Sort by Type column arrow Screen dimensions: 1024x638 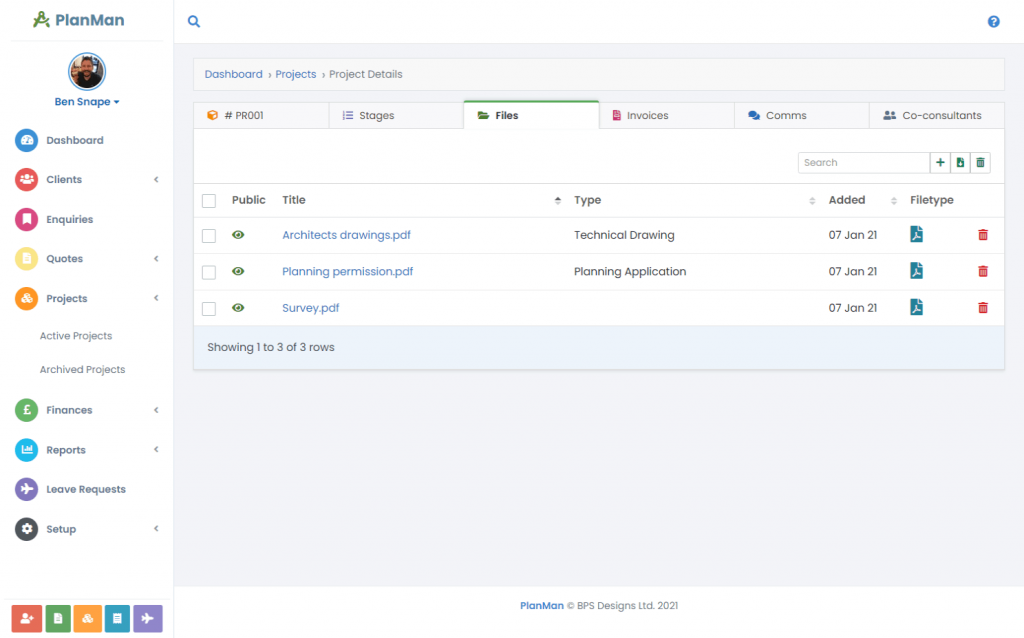(x=812, y=200)
